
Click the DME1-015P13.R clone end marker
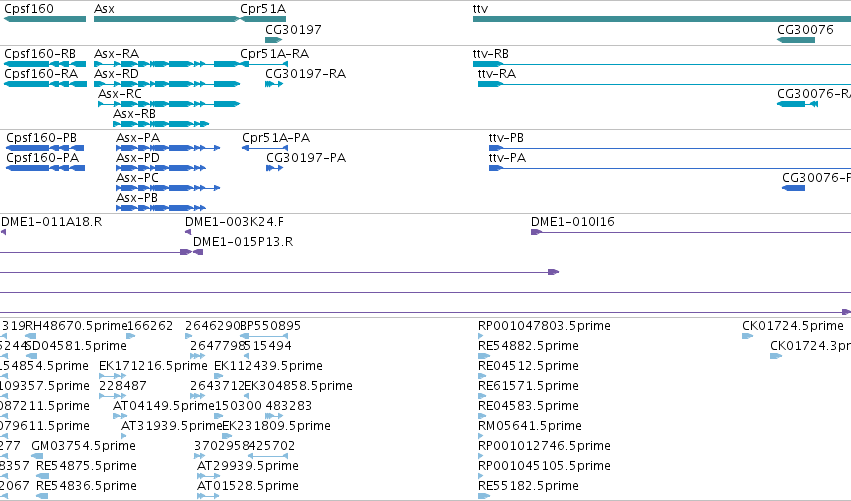tap(198, 252)
